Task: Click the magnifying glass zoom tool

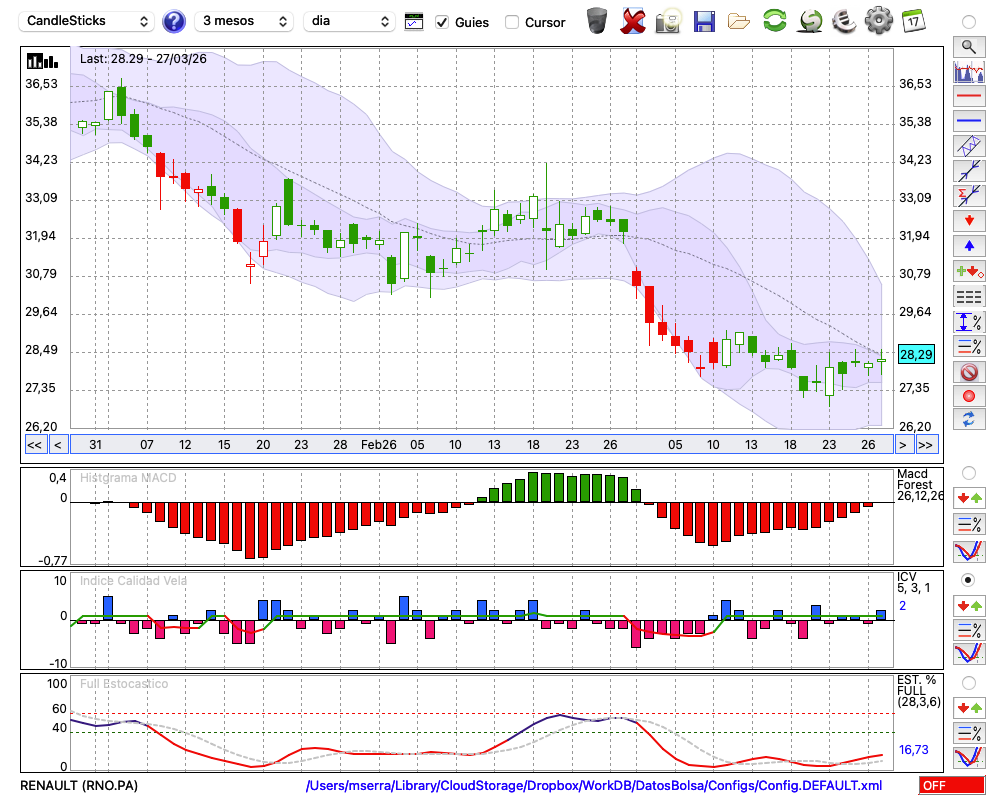Action: click(x=968, y=46)
